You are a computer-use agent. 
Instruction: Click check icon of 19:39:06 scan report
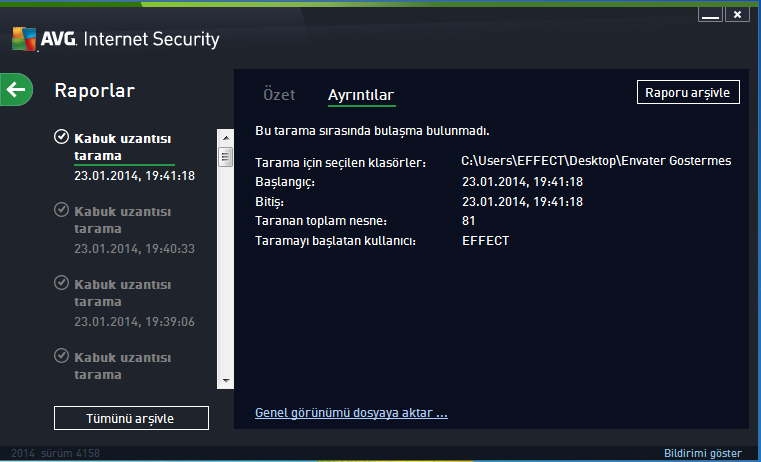click(x=61, y=282)
